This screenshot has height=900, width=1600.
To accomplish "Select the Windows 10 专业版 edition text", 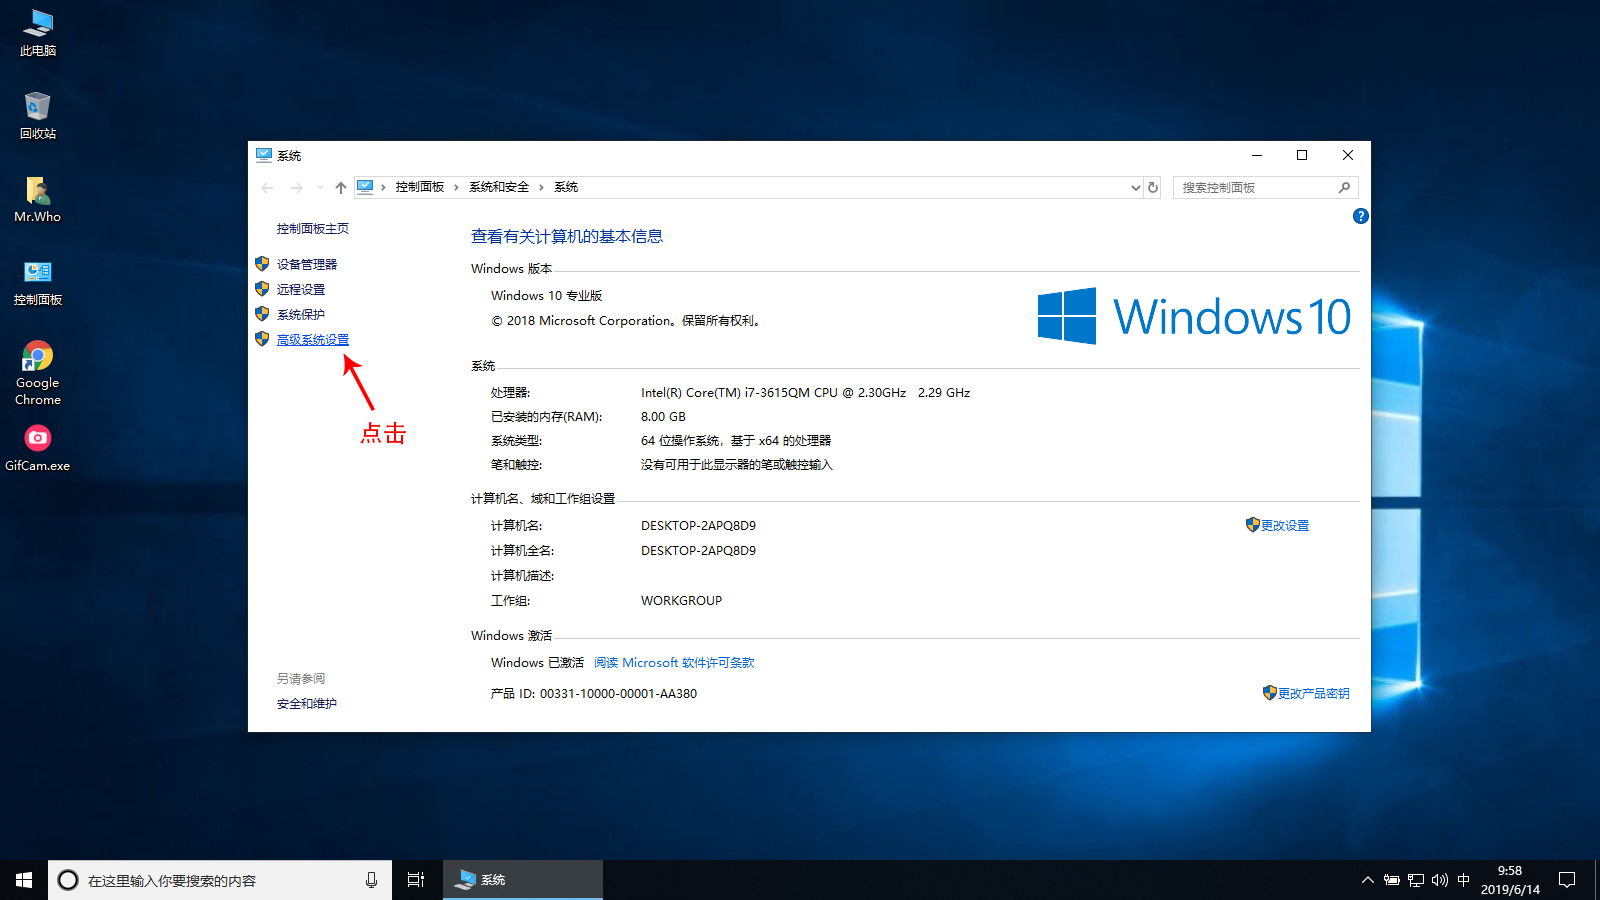I will click(546, 296).
